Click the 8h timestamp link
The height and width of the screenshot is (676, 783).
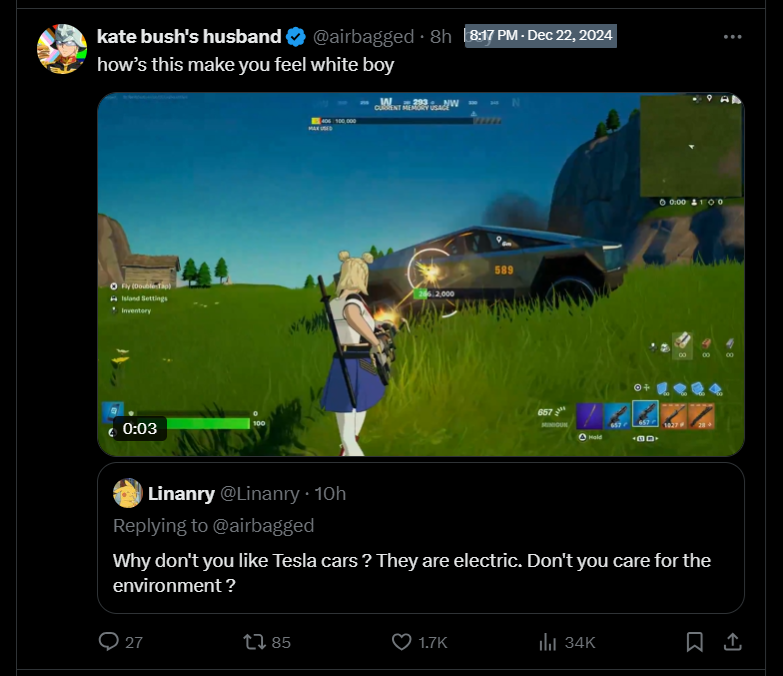pos(440,36)
